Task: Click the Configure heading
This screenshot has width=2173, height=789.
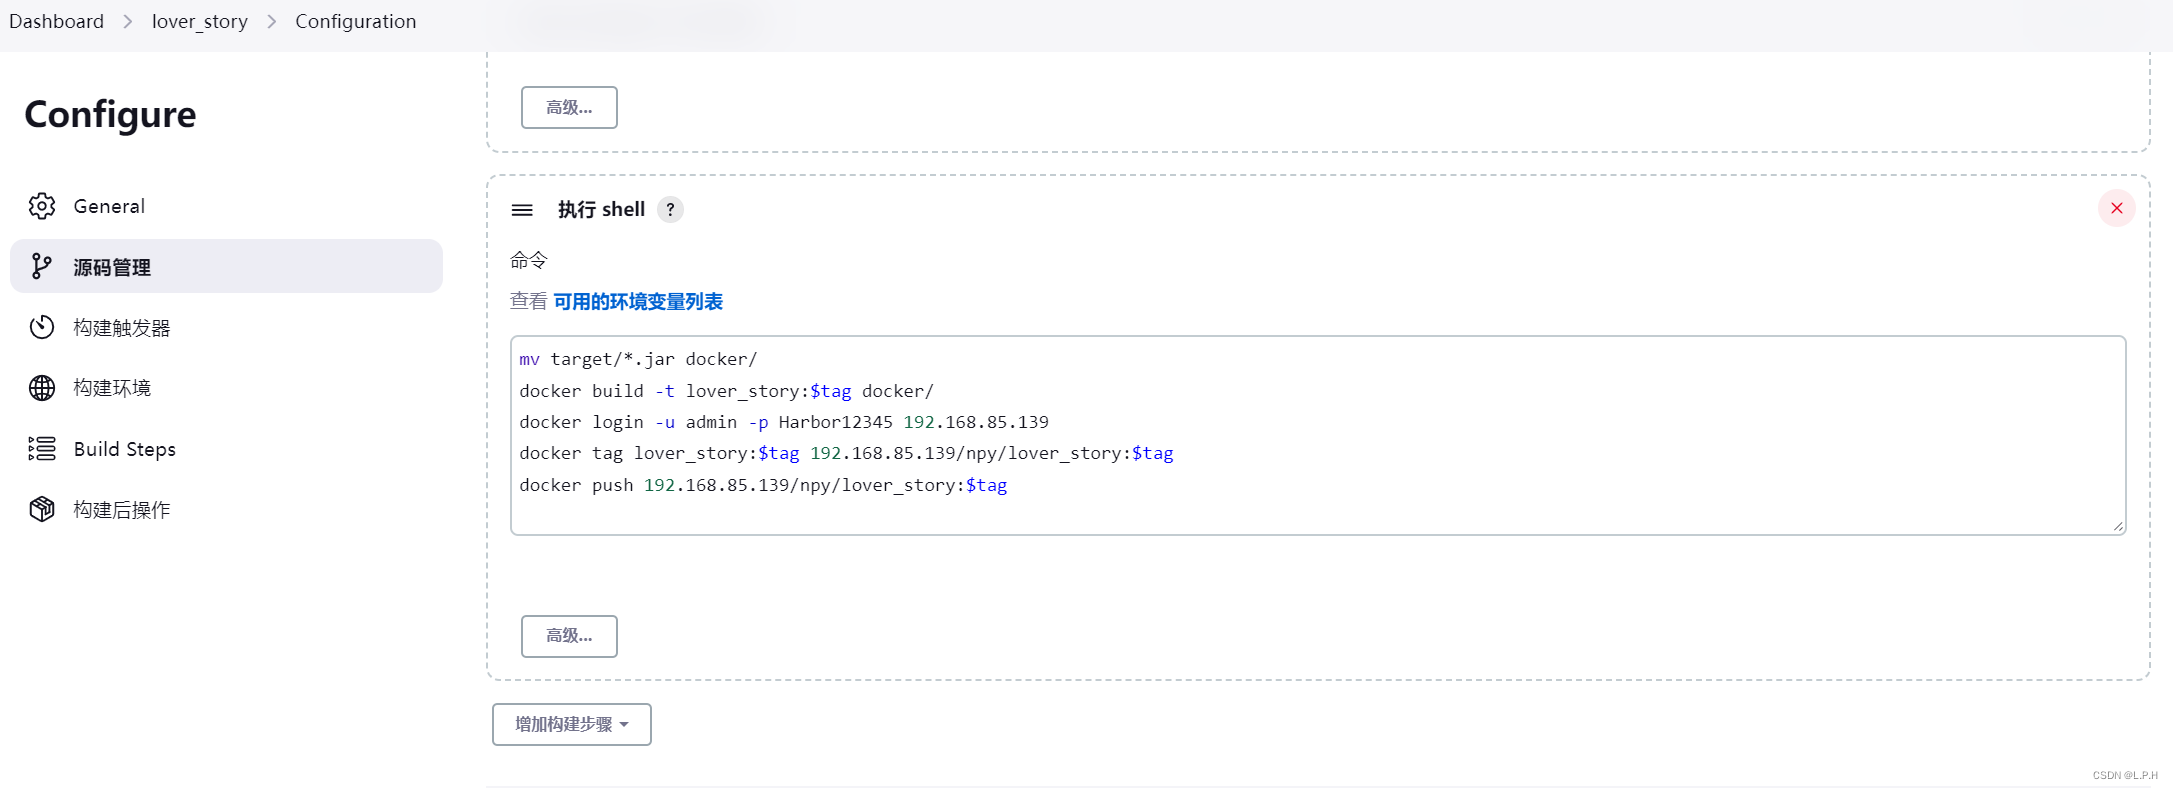Action: point(110,115)
